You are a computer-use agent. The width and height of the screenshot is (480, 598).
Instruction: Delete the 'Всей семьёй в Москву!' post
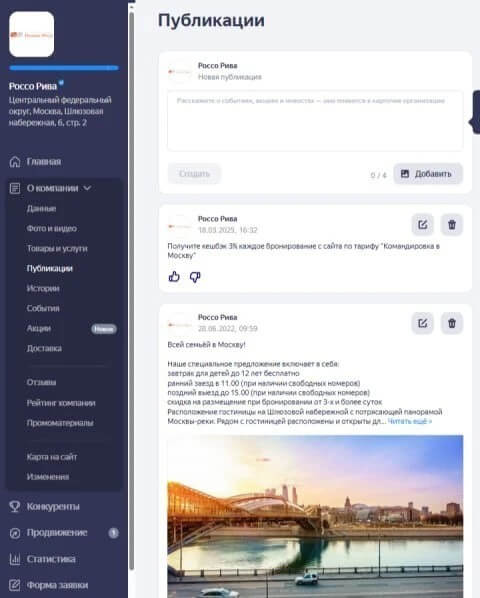point(452,323)
